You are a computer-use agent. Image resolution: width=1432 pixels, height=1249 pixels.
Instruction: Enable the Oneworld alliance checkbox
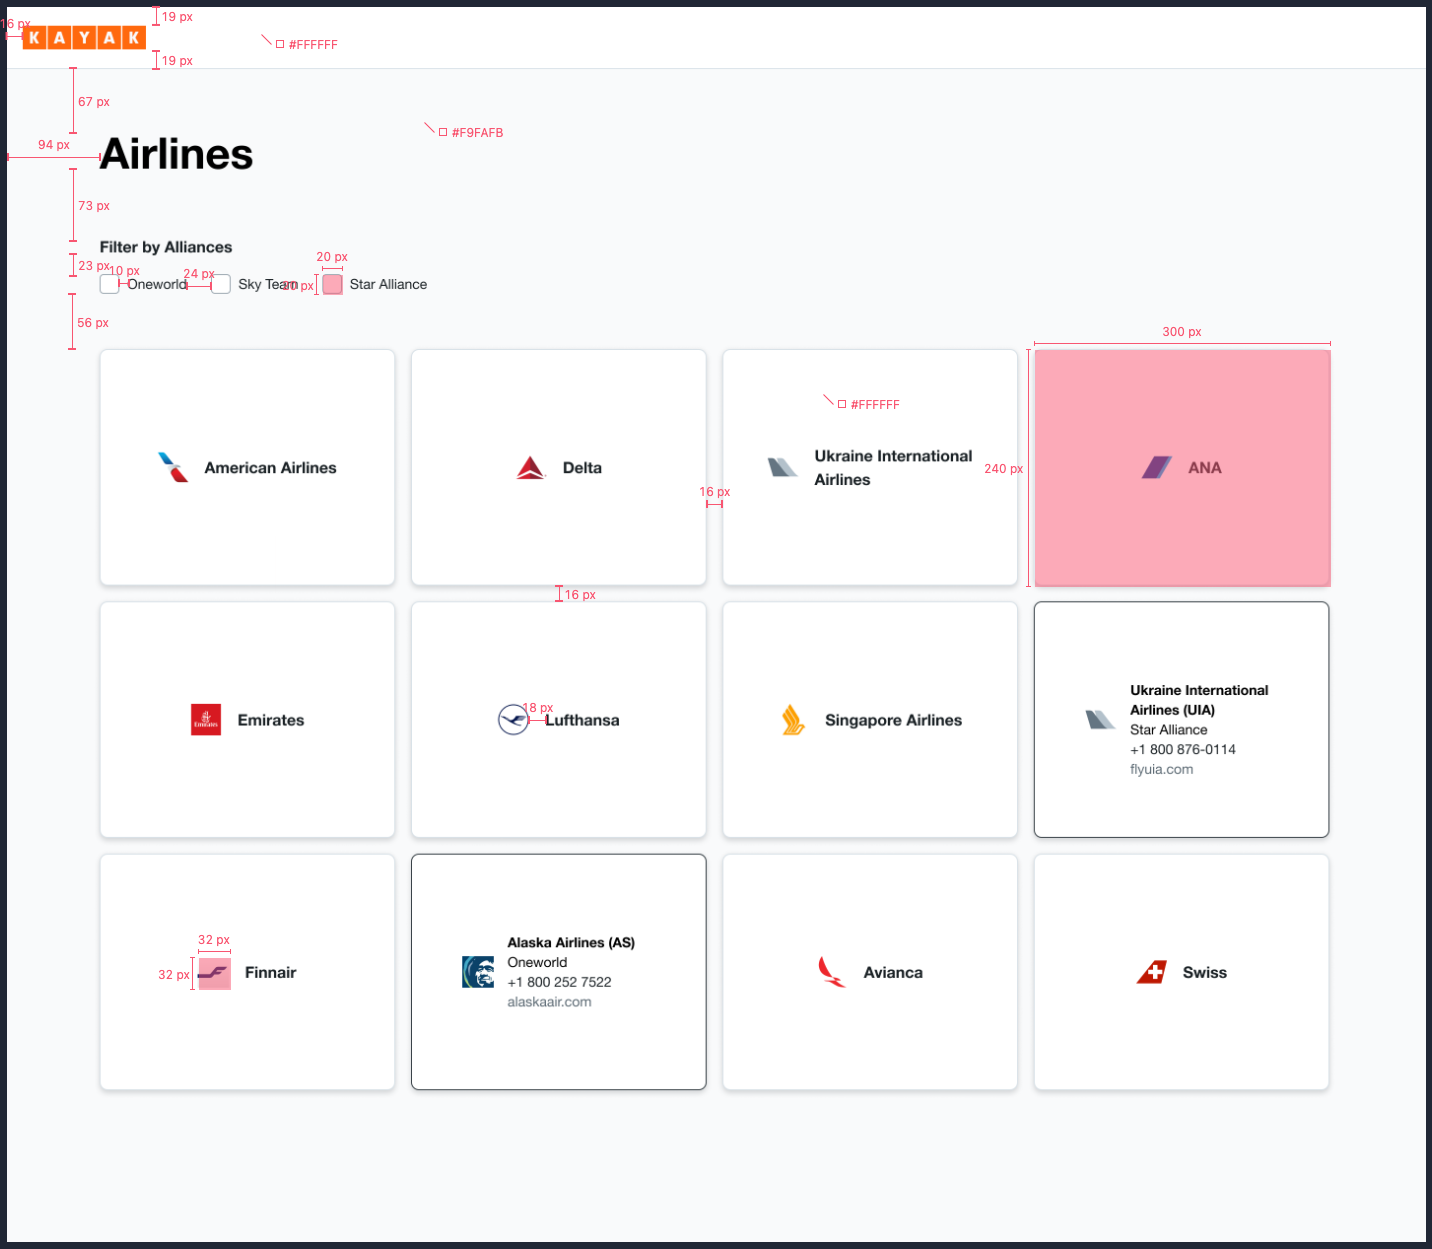click(109, 284)
